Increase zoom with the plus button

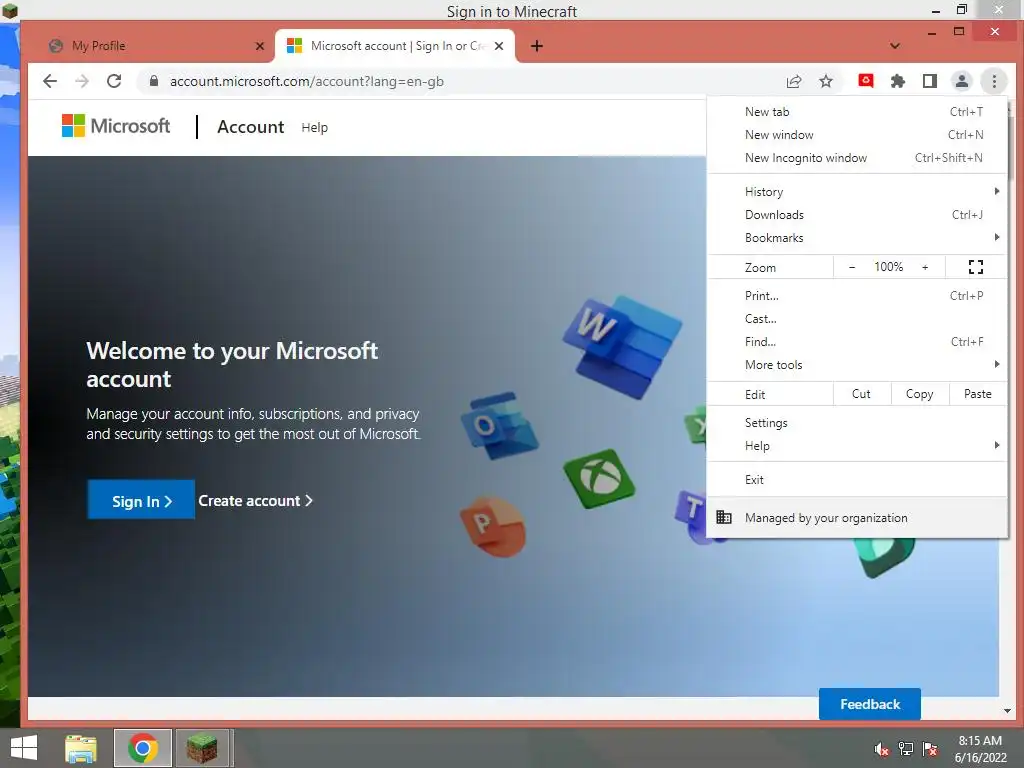[925, 267]
